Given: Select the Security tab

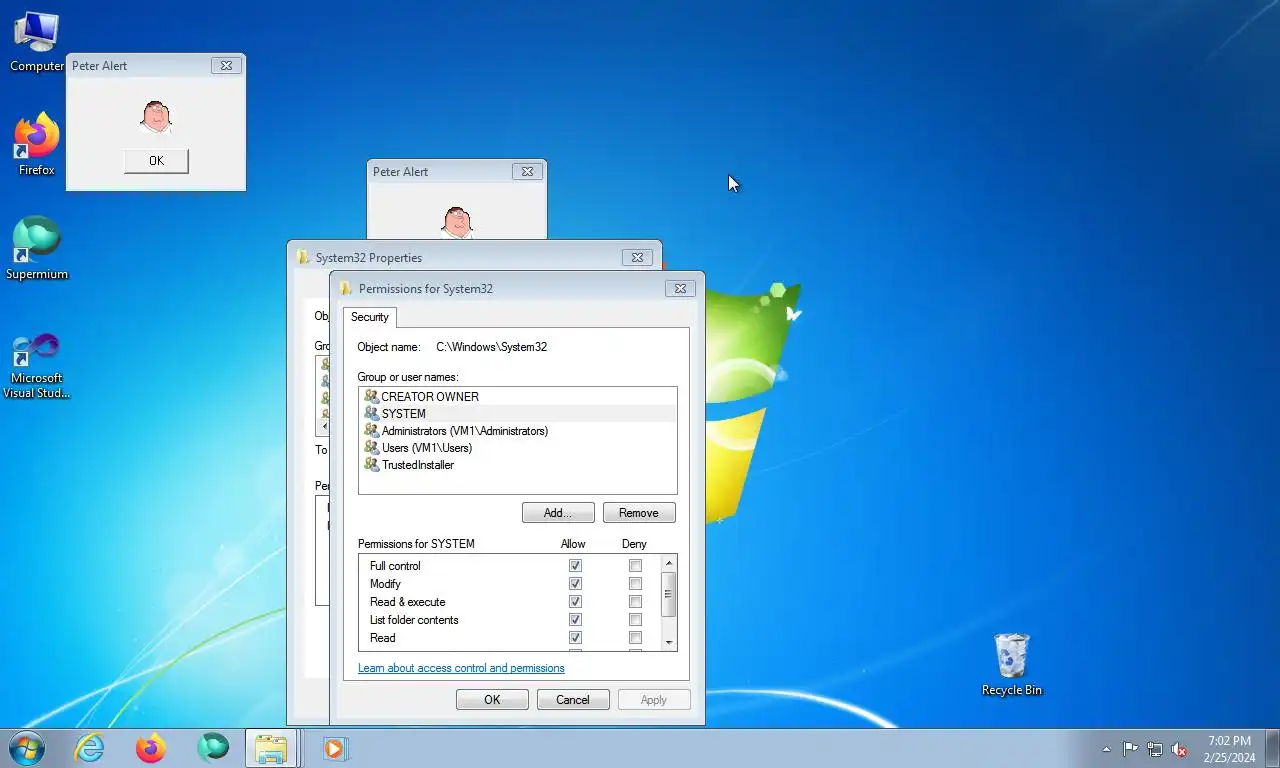Looking at the screenshot, I should coord(369,317).
